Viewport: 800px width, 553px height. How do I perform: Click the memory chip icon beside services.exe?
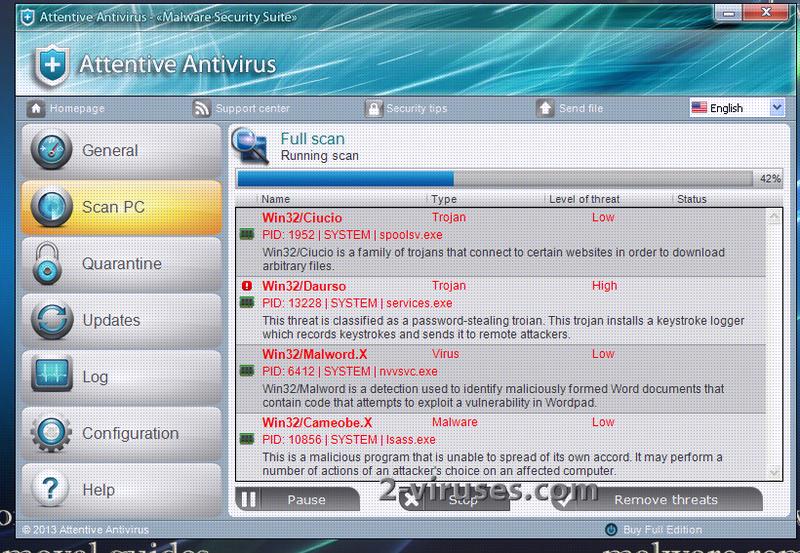247,303
